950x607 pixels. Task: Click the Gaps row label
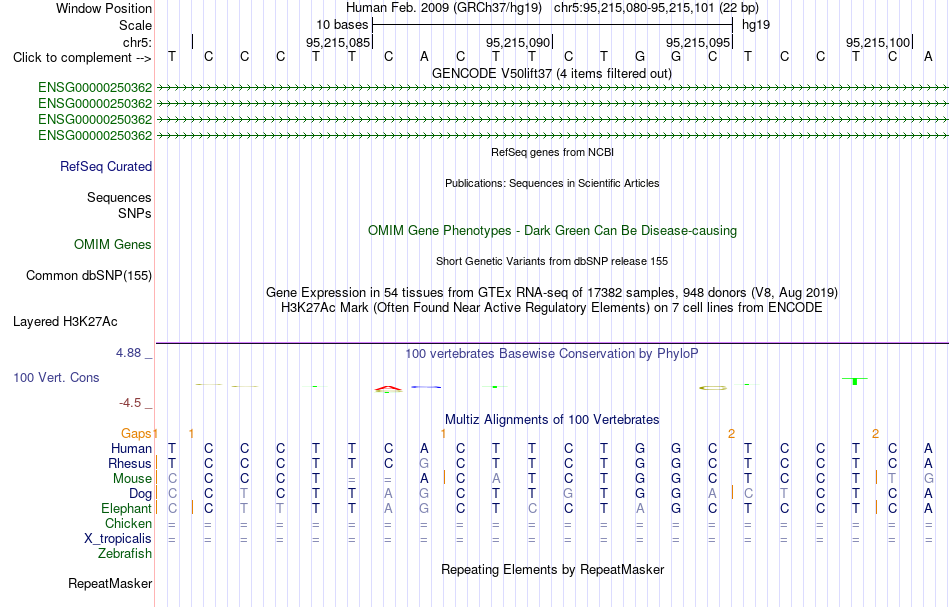(136, 433)
